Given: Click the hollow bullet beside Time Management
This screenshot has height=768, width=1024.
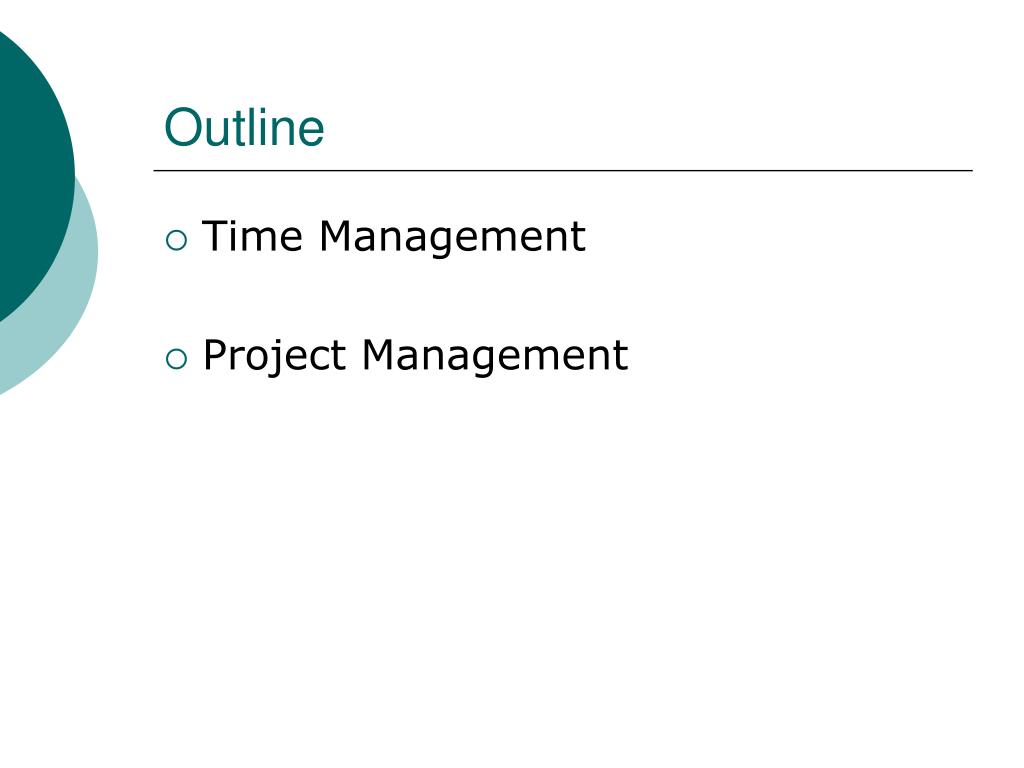Looking at the screenshot, I should click(176, 240).
